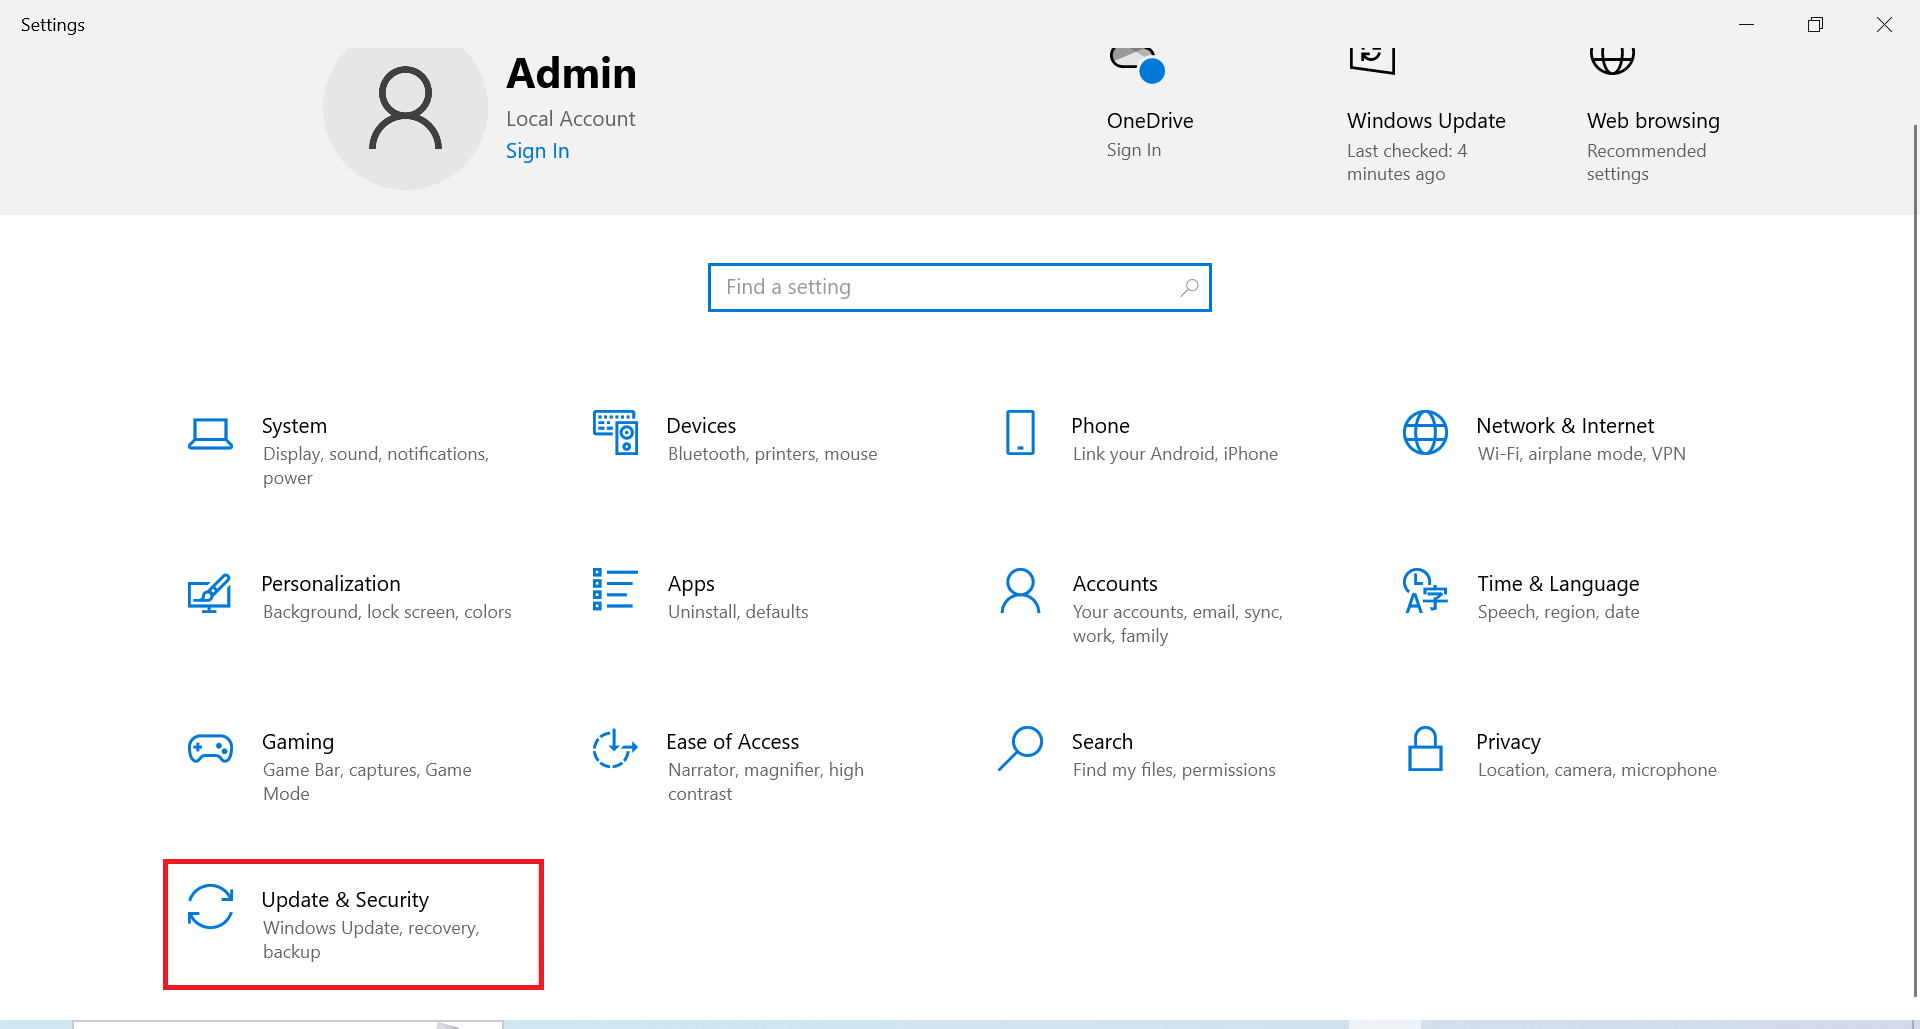Restore down the Settings window
The image size is (1920, 1029).
1815,24
